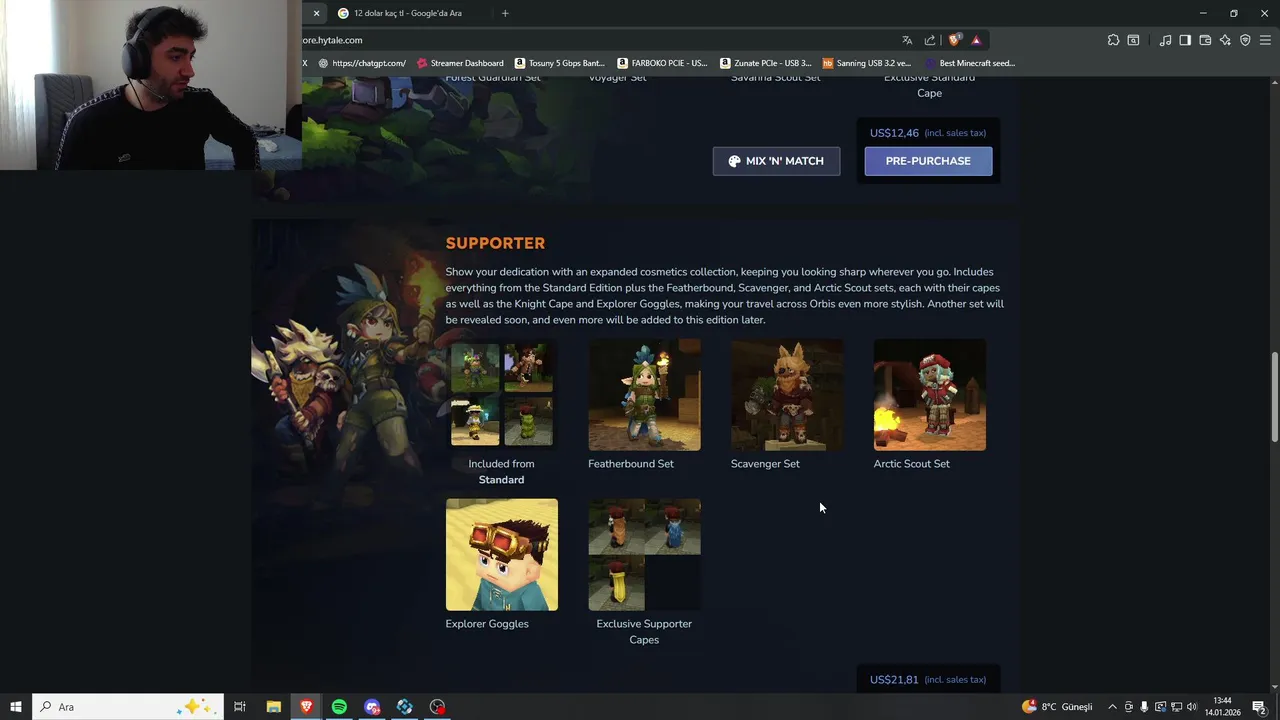Open the Featherbound Set thumbnail
Image resolution: width=1280 pixels, height=720 pixels.
644,395
